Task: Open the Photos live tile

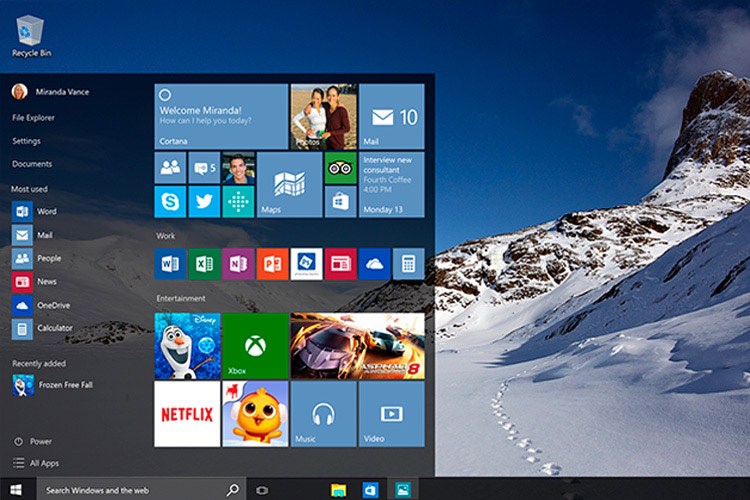Action: [x=324, y=116]
